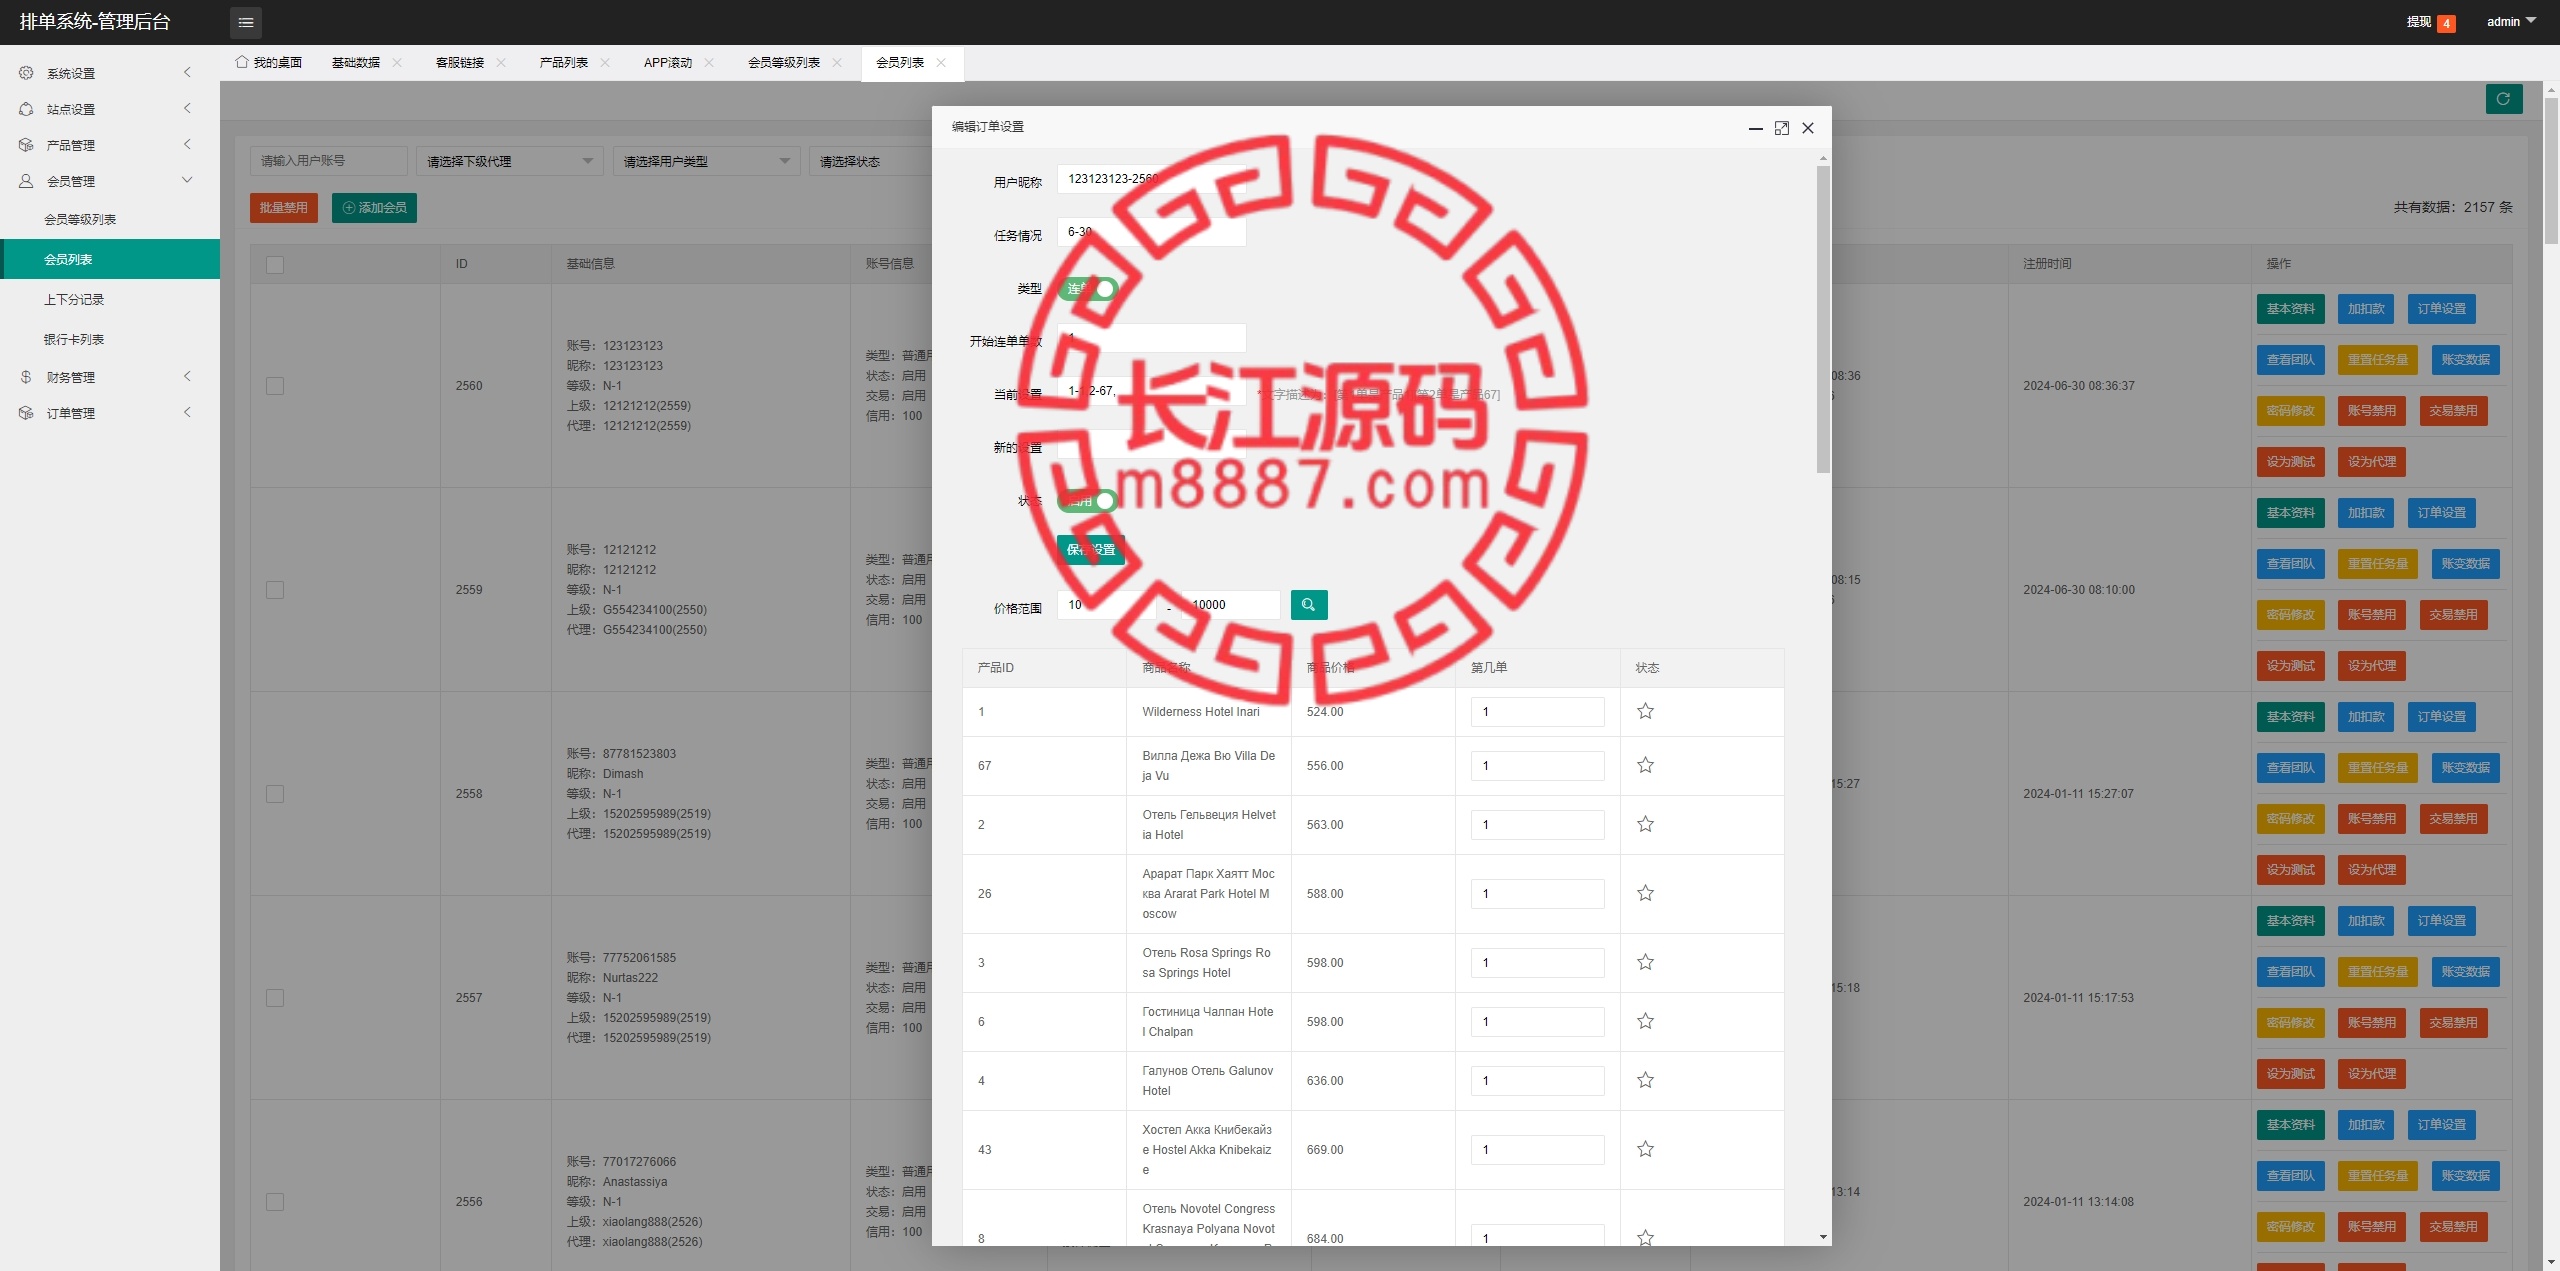Close the 产品列表 tab with its X
2560x1271 pixels.
tap(605, 63)
